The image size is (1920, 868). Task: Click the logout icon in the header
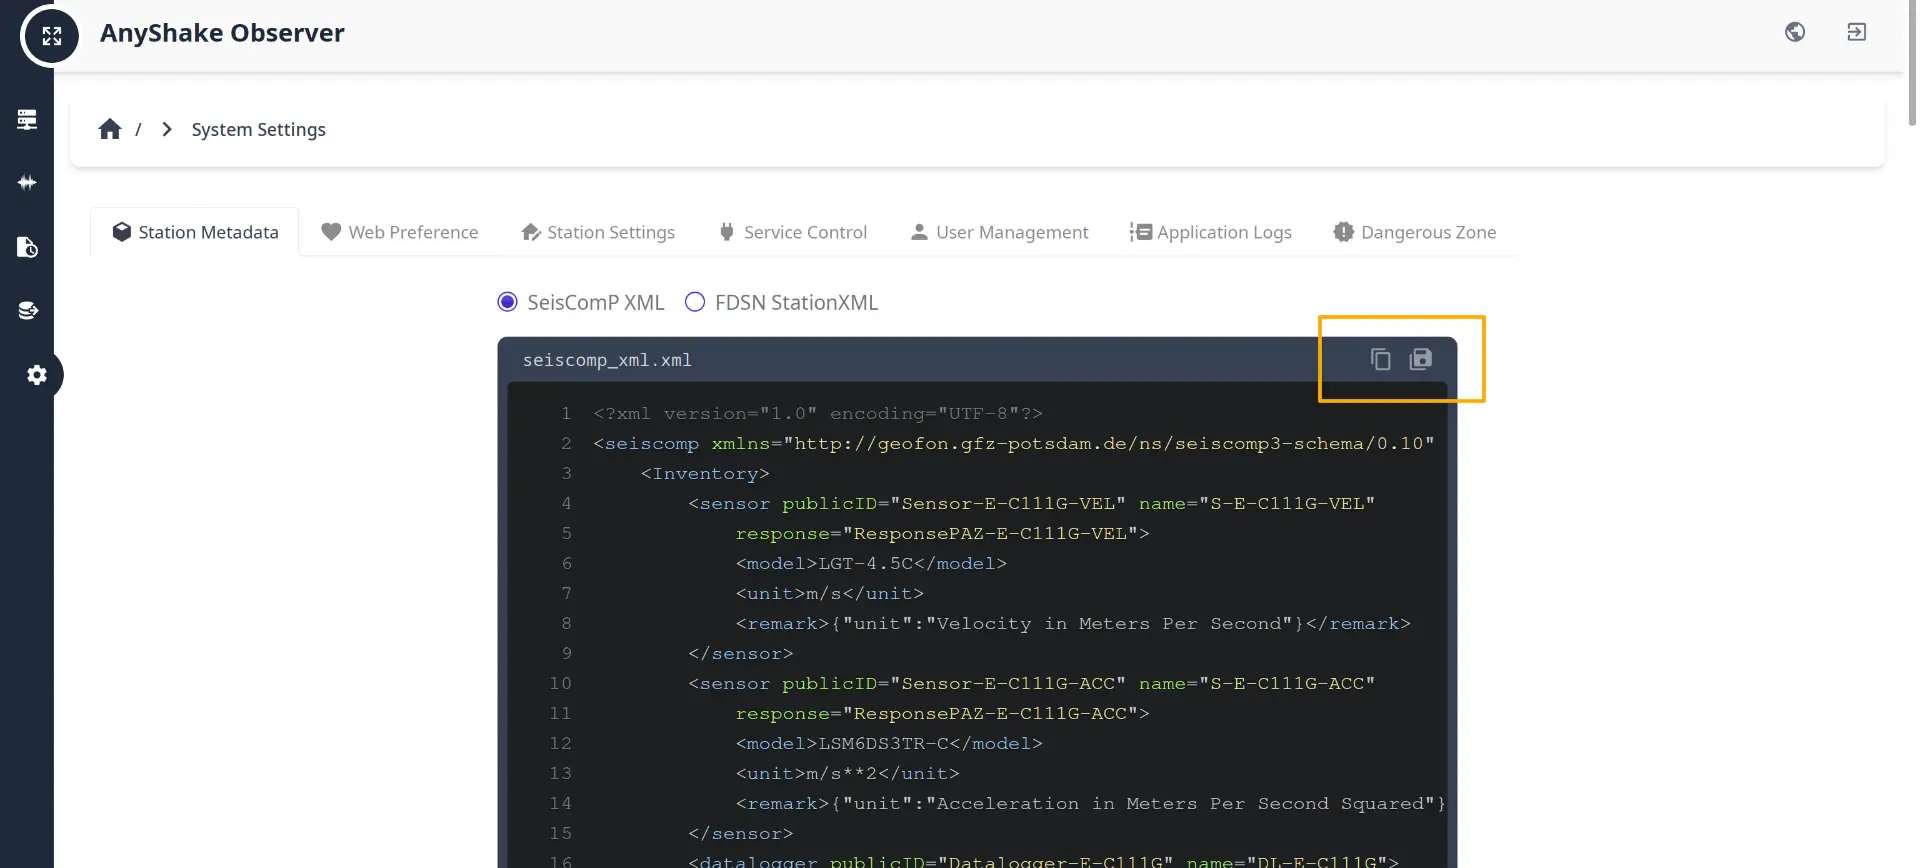click(x=1856, y=32)
